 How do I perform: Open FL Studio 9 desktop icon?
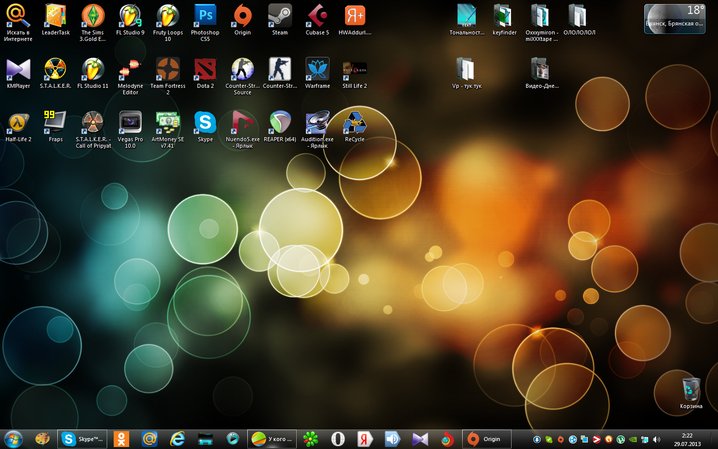(131, 20)
